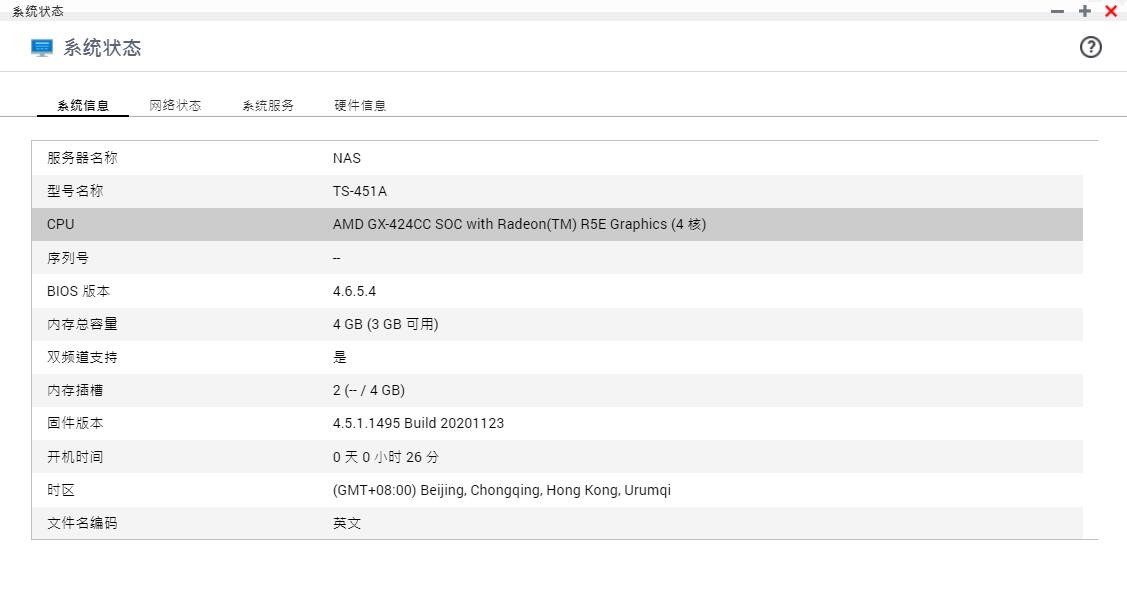
Task: Open the 网络状态 tab
Action: tap(175, 105)
